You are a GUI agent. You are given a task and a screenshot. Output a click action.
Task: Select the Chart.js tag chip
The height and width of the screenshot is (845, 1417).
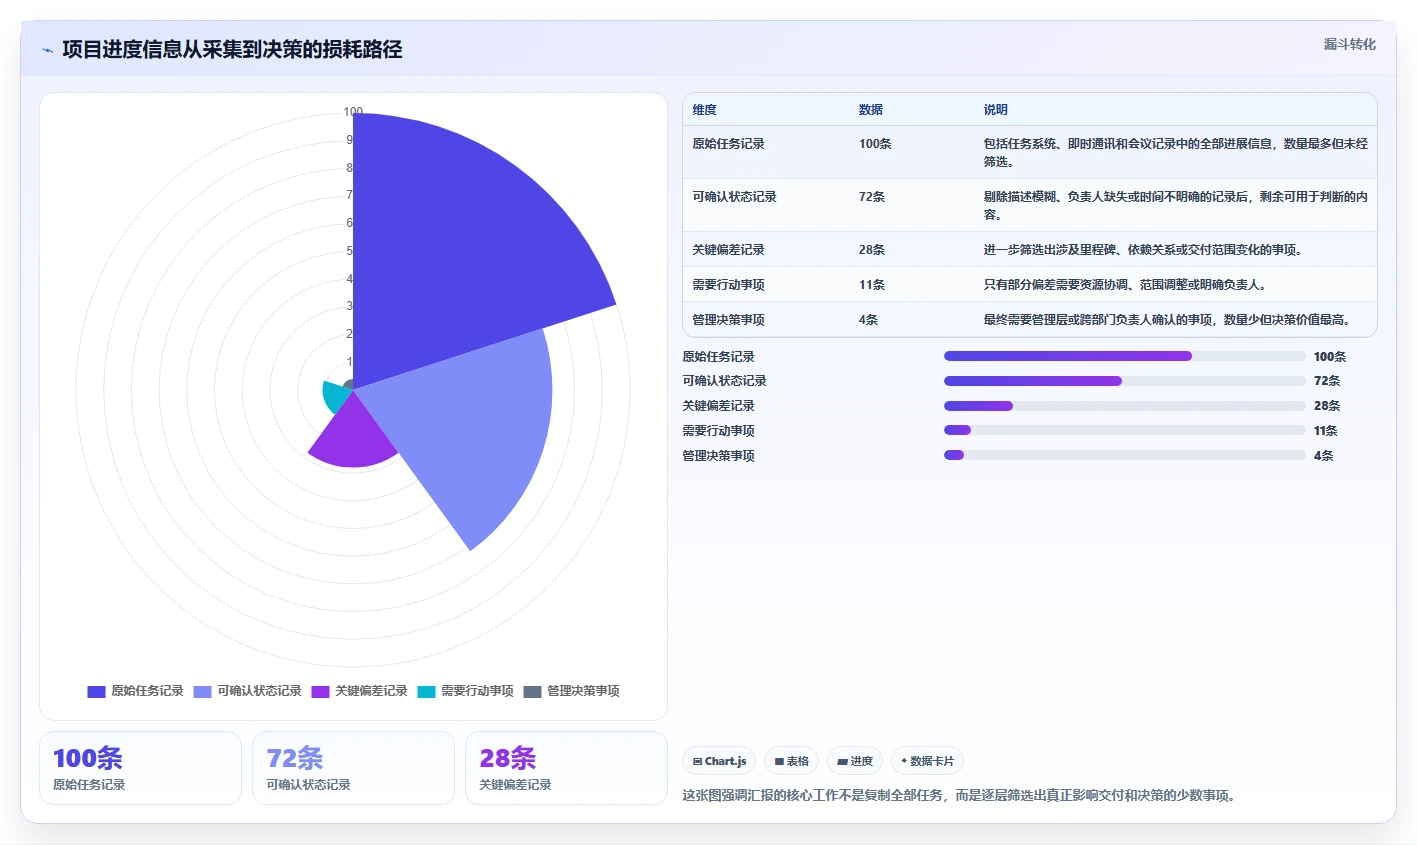[719, 761]
